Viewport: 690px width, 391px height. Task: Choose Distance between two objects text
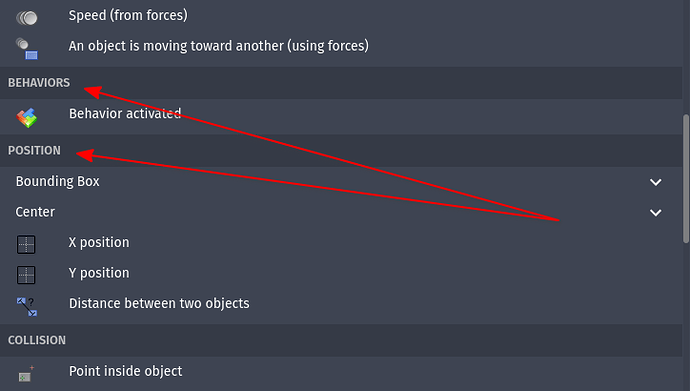[x=159, y=303]
